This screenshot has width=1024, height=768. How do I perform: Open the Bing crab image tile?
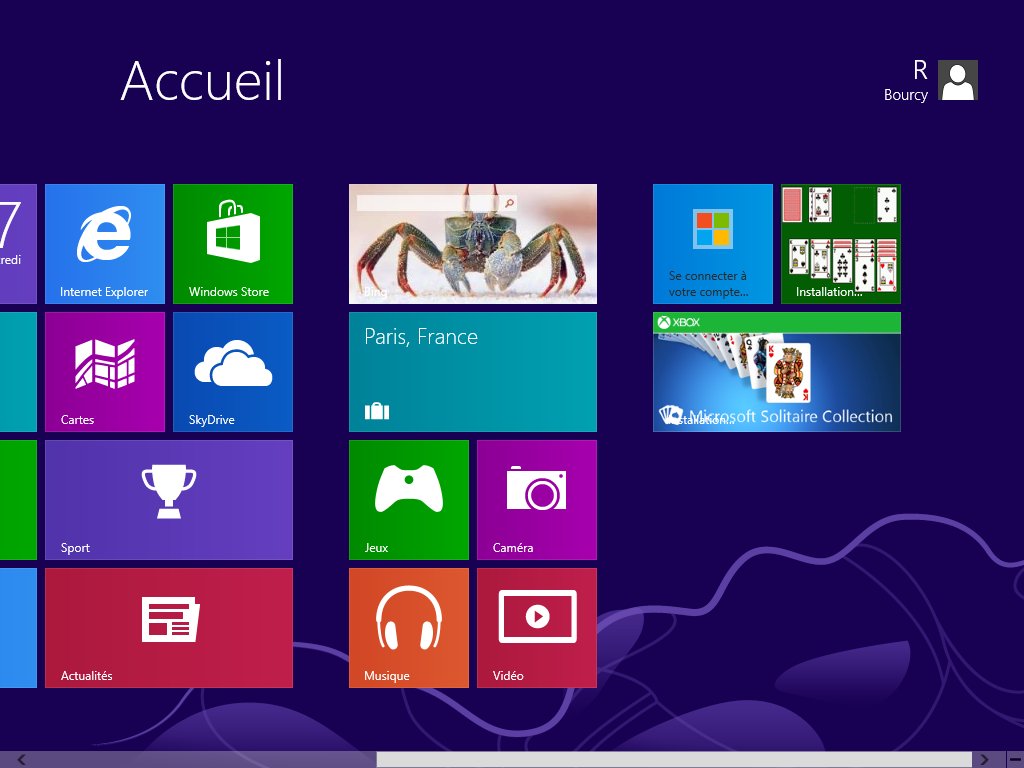pyautogui.click(x=473, y=244)
